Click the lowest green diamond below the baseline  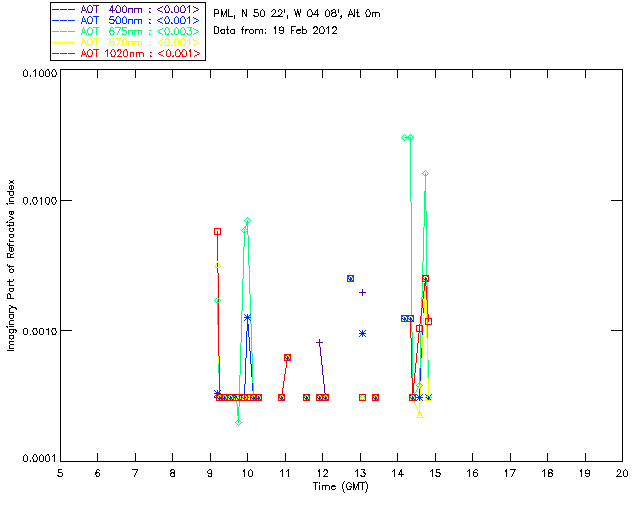(238, 422)
